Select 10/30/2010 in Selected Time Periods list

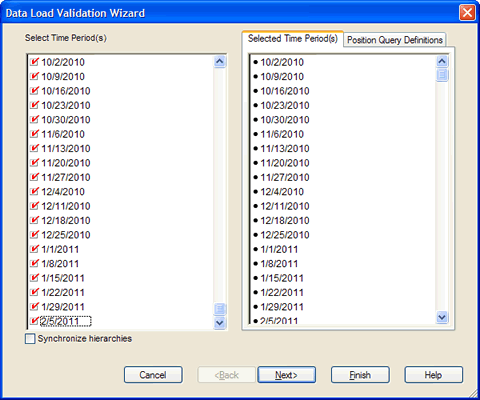coord(285,119)
